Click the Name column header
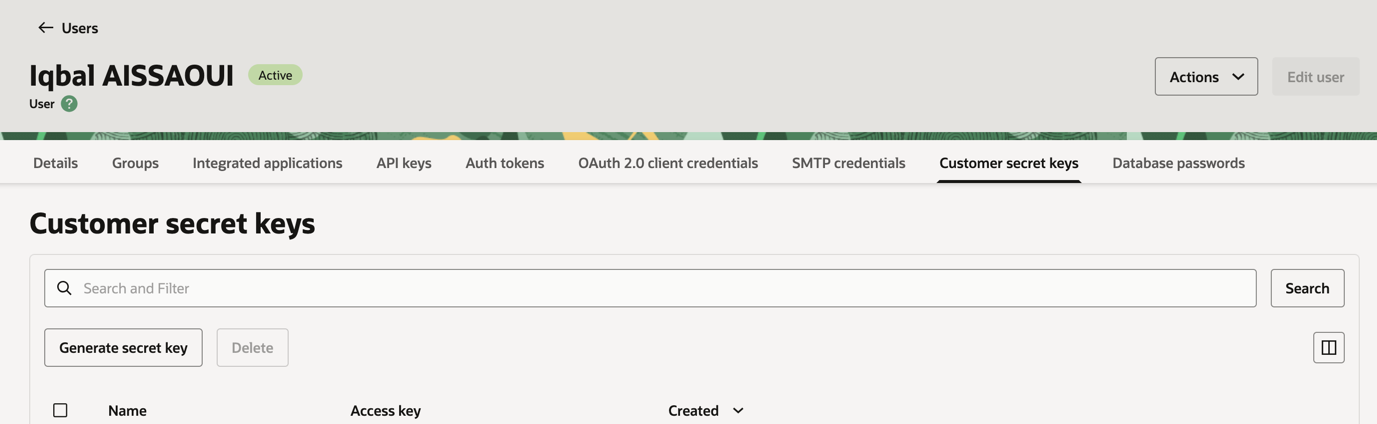Image resolution: width=1377 pixels, height=424 pixels. click(x=127, y=410)
